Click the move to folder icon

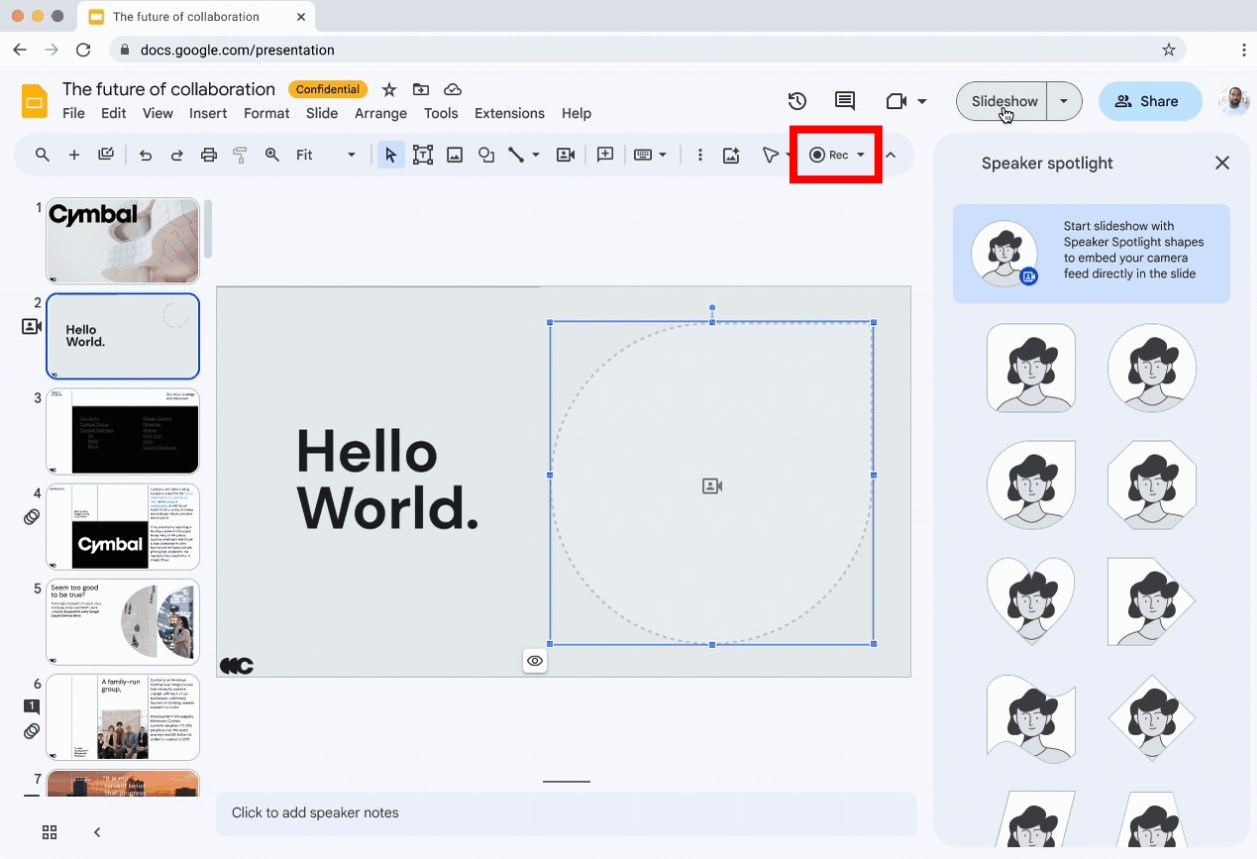point(421,90)
